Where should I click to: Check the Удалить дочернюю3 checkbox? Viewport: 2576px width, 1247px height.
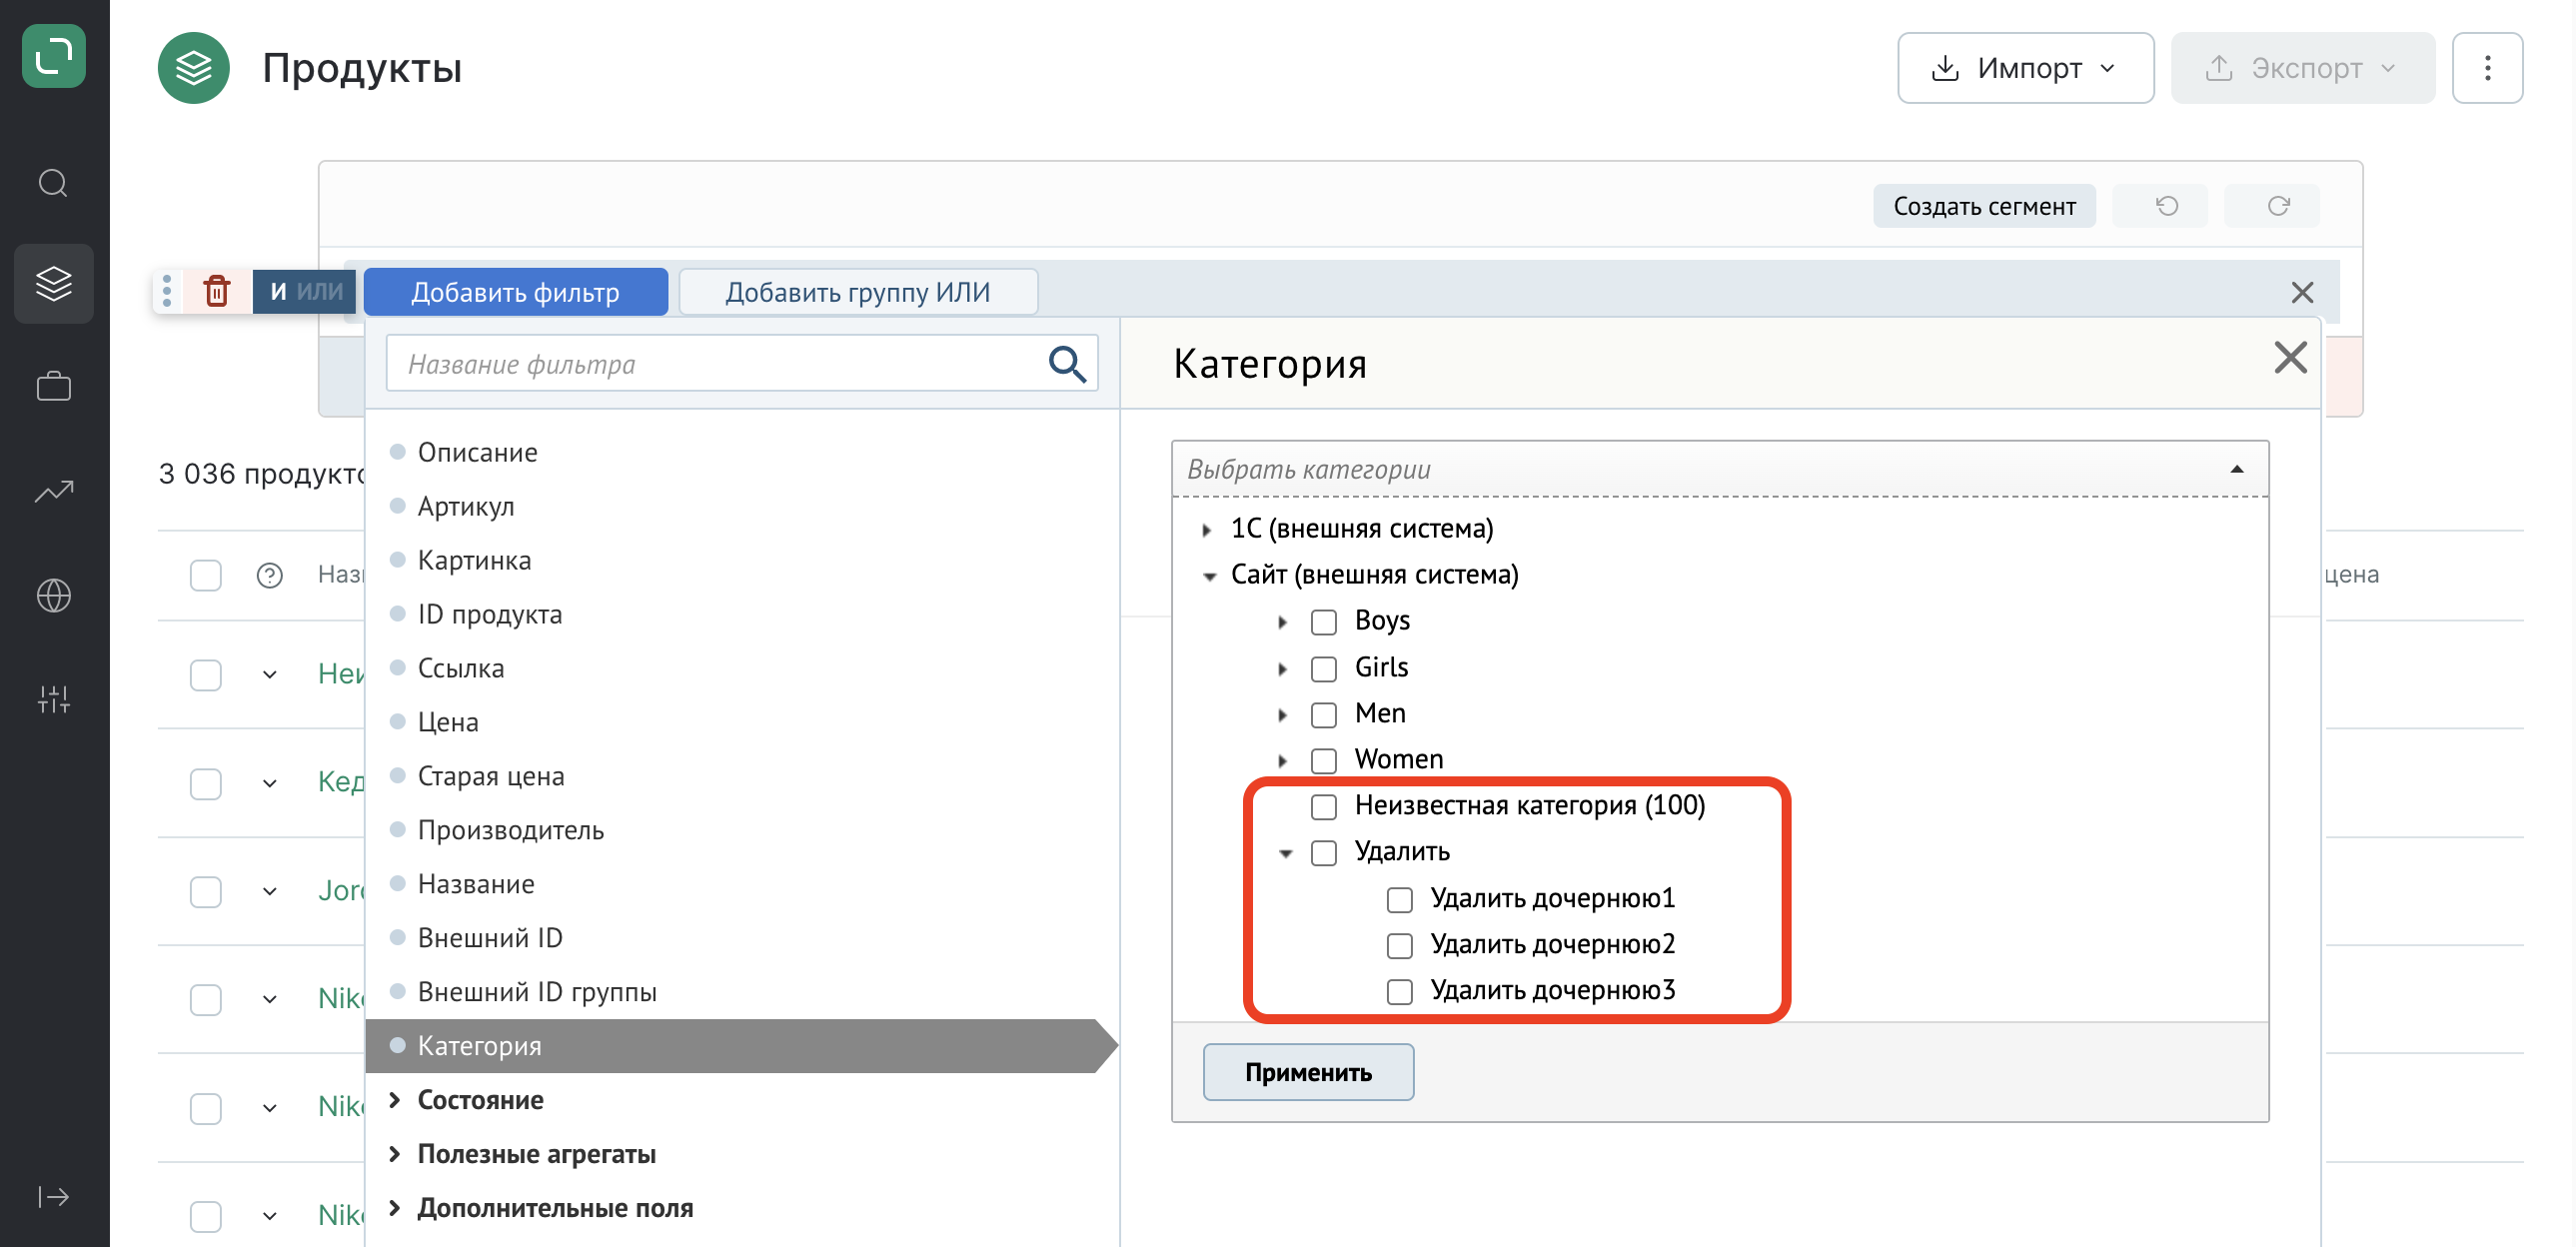[1400, 992]
